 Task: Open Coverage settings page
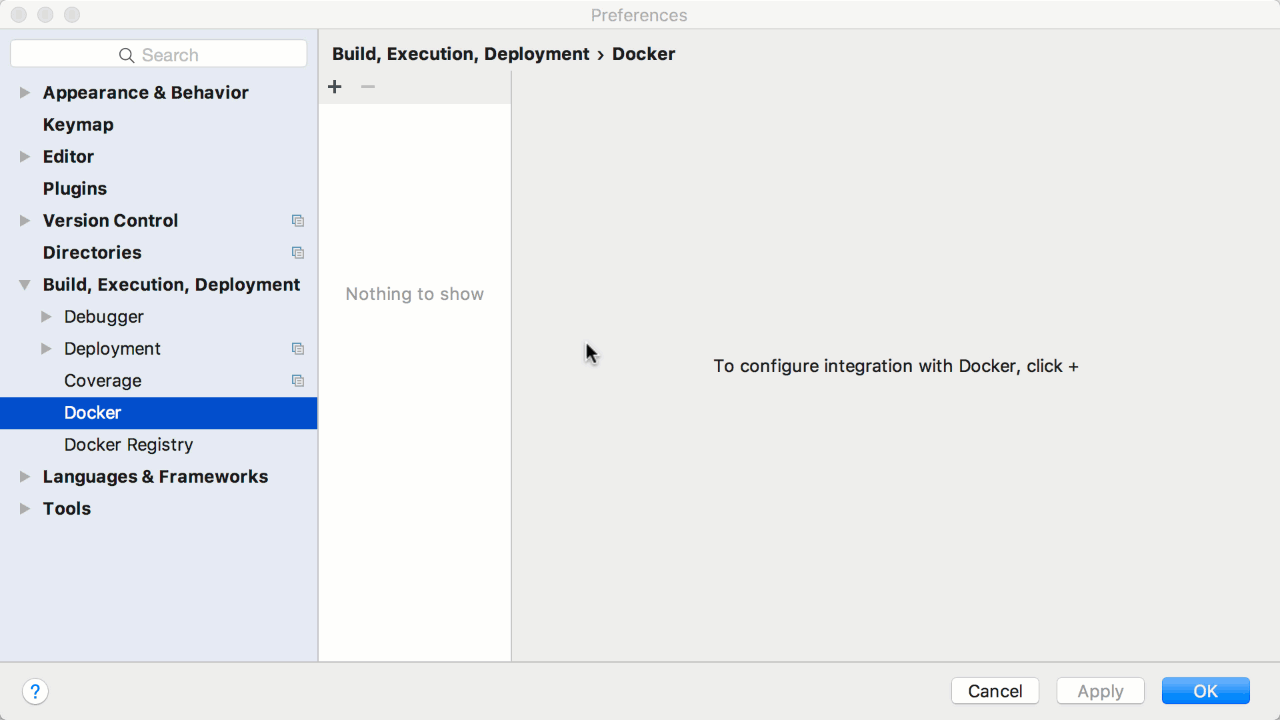coord(103,381)
